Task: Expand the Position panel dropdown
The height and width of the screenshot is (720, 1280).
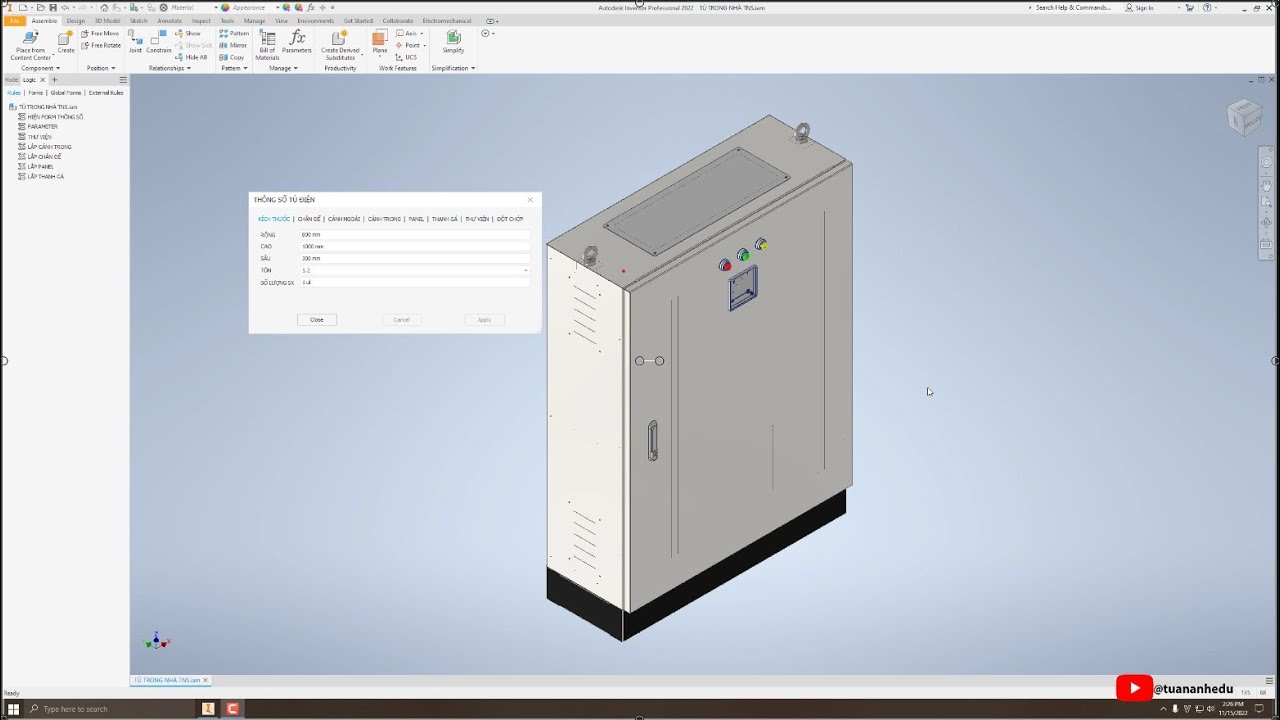Action: pos(101,68)
